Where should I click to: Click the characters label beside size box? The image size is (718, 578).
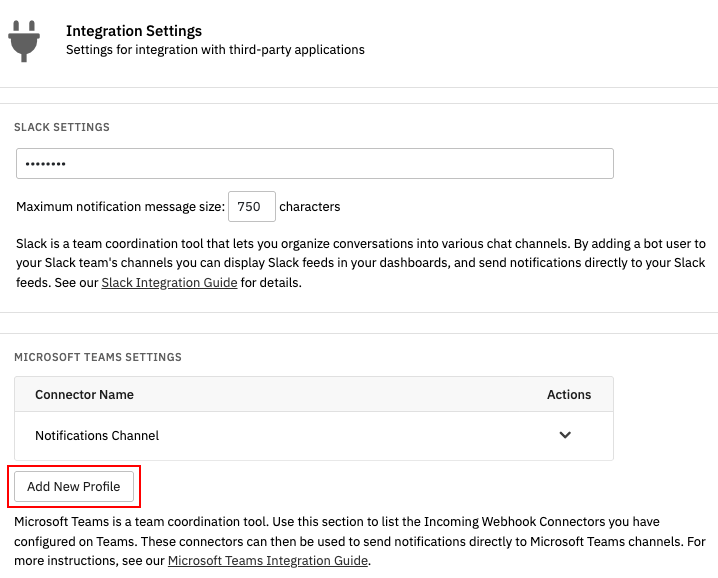[x=310, y=207]
